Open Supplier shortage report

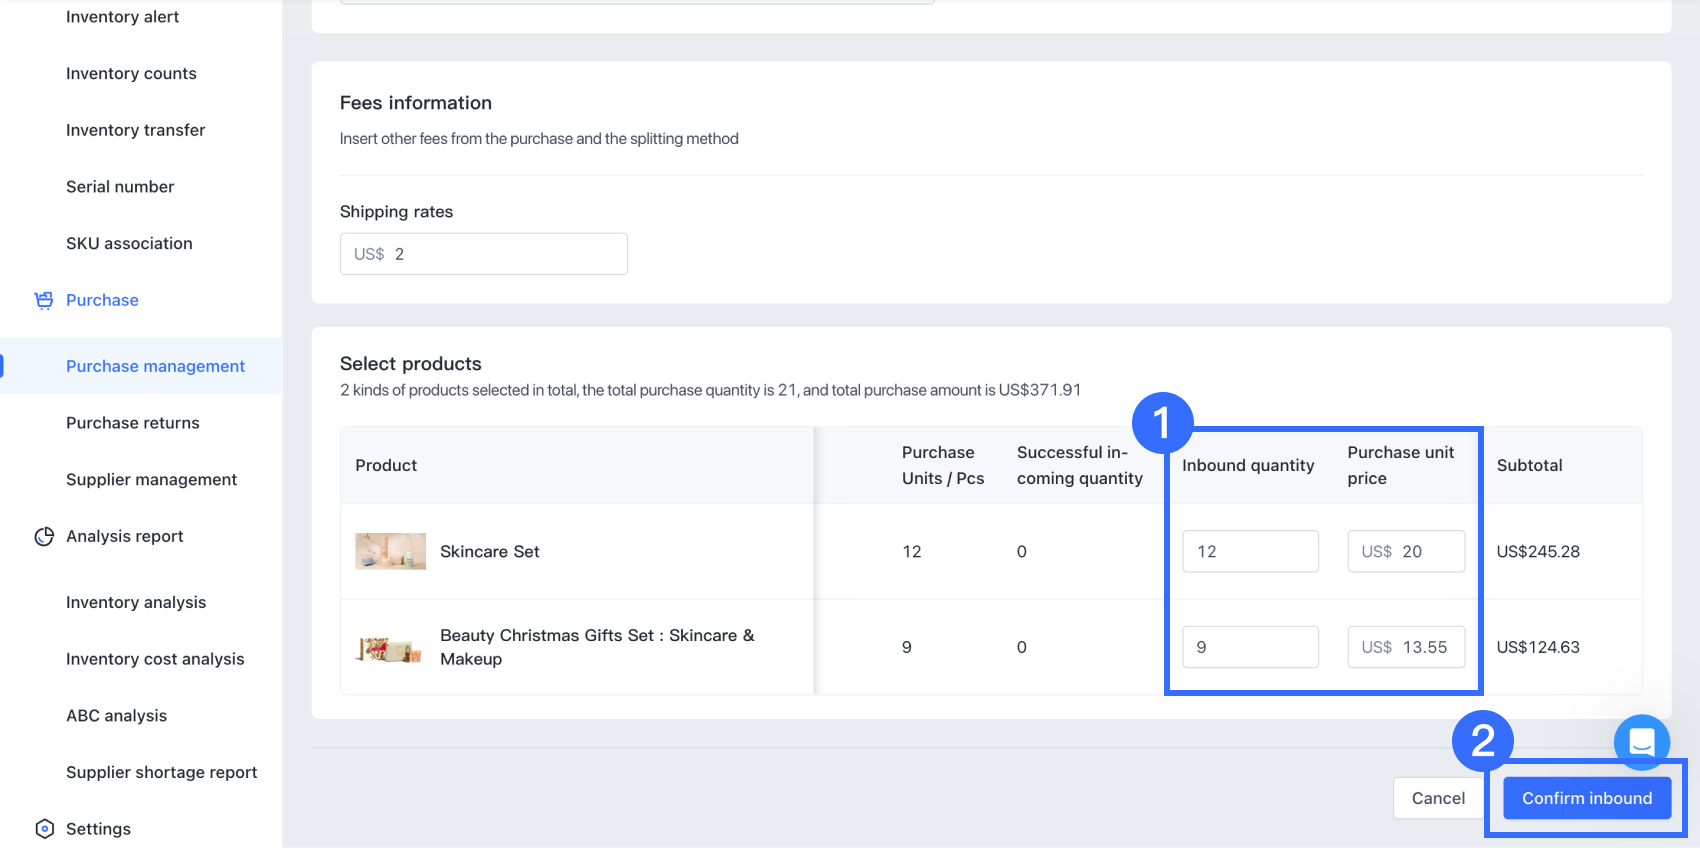pyautogui.click(x=161, y=772)
